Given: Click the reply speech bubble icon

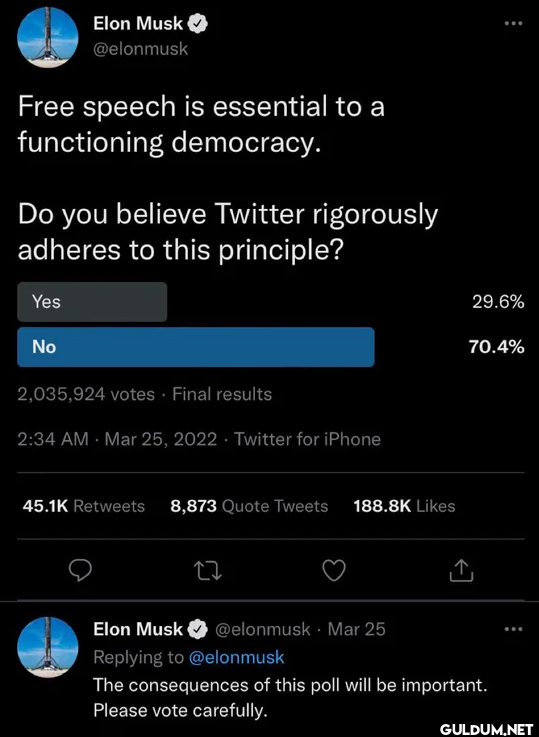Looking at the screenshot, I should (x=80, y=571).
